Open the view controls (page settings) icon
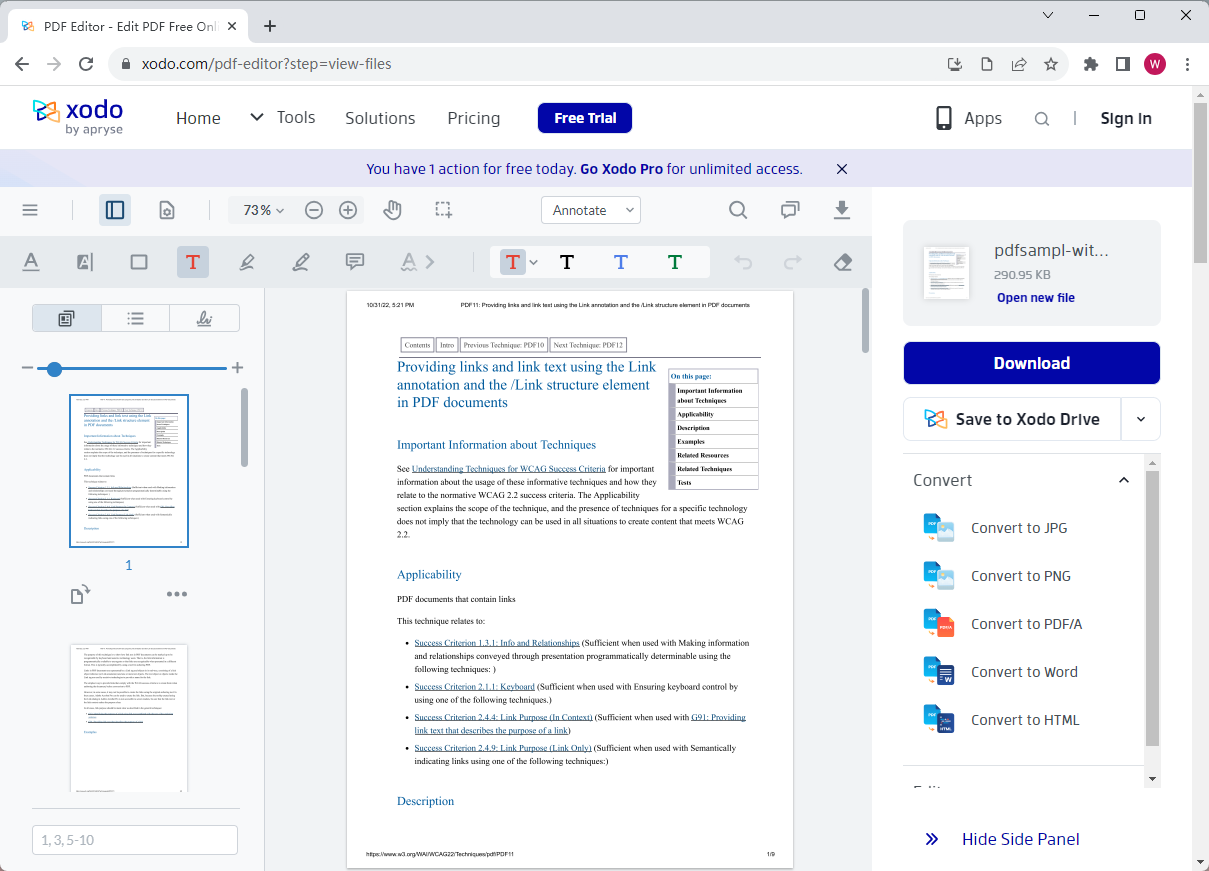1209x871 pixels. coord(167,210)
